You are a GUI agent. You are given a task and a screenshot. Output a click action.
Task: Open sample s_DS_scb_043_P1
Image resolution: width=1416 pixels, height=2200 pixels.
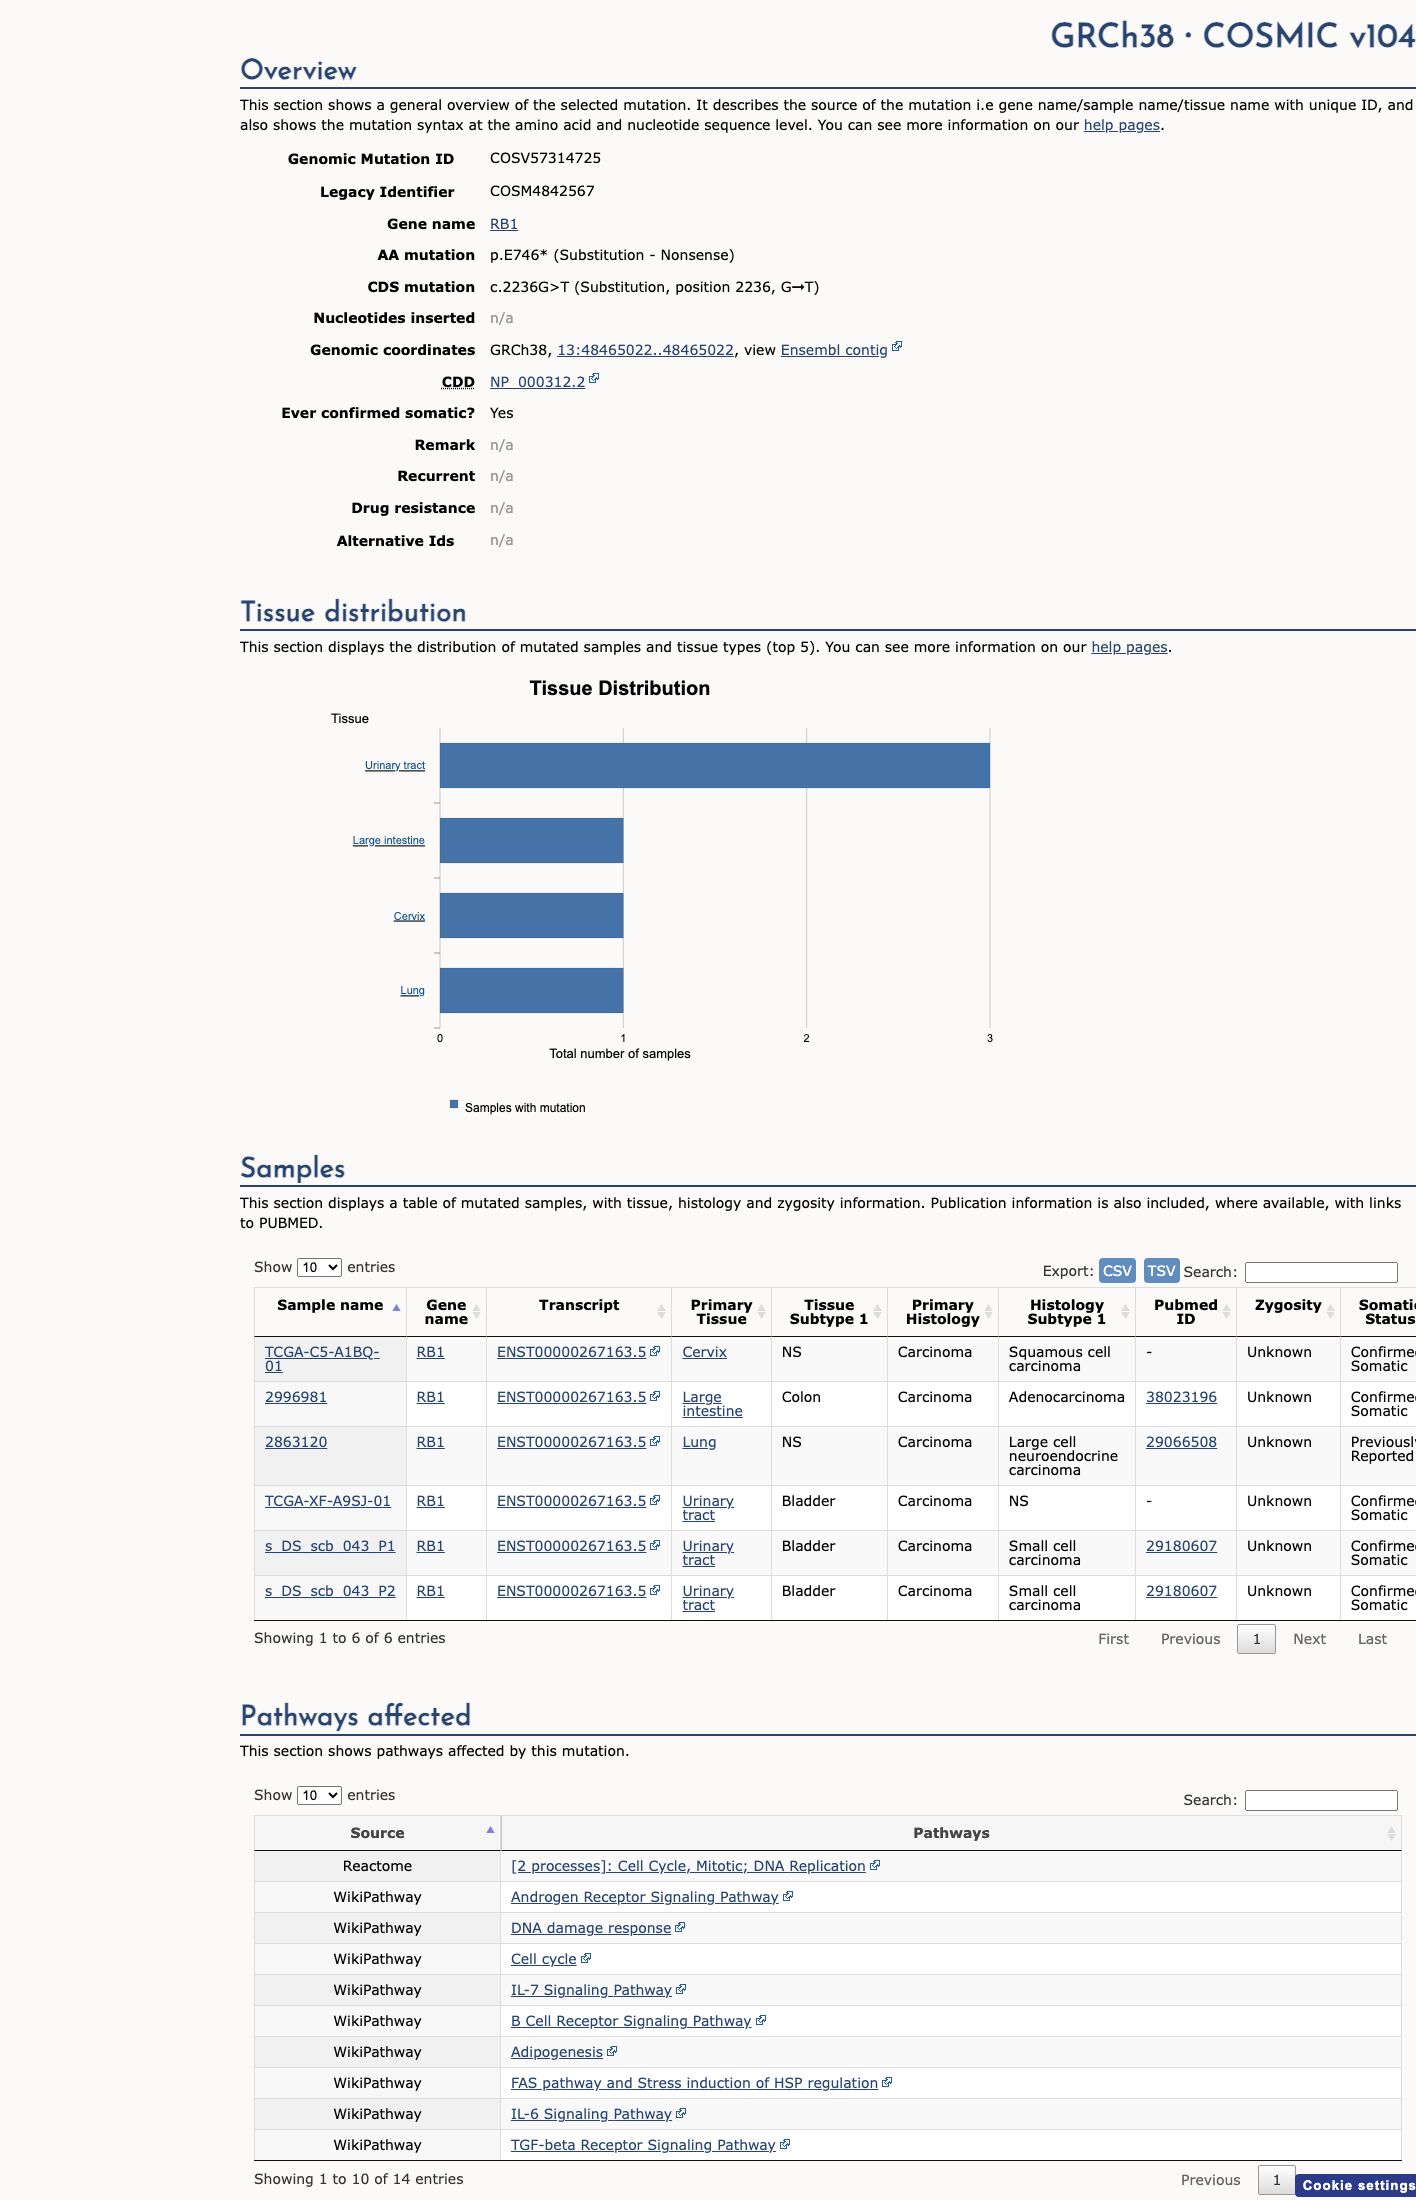click(329, 1546)
